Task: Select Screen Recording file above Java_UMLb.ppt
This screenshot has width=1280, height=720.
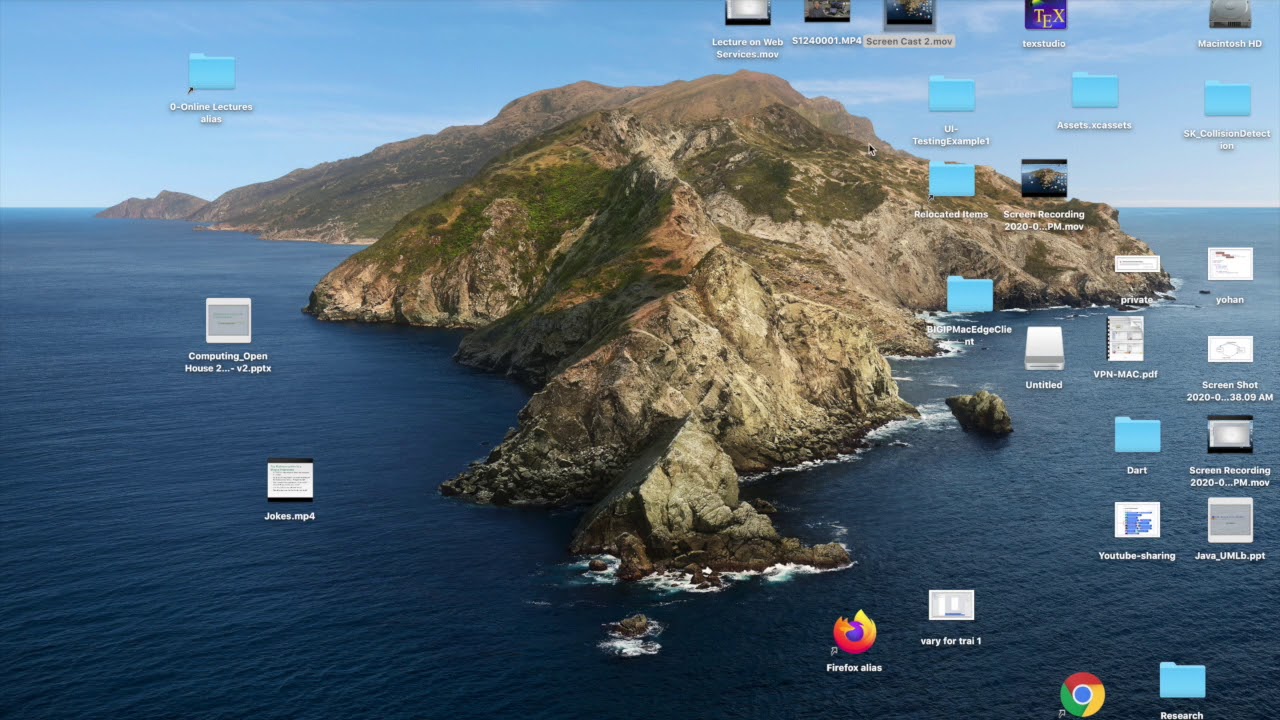Action: pyautogui.click(x=1230, y=435)
